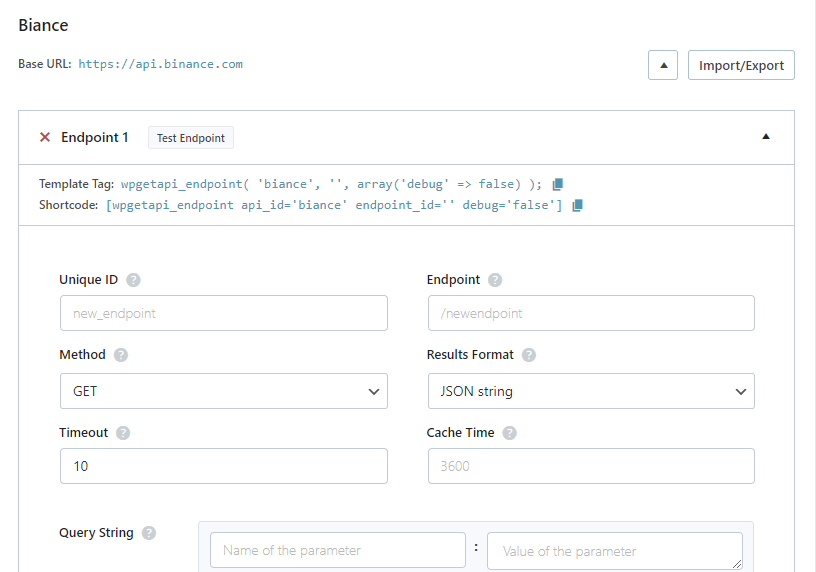The image size is (816, 572).
Task: Click the query parameter name field
Action: 337,550
